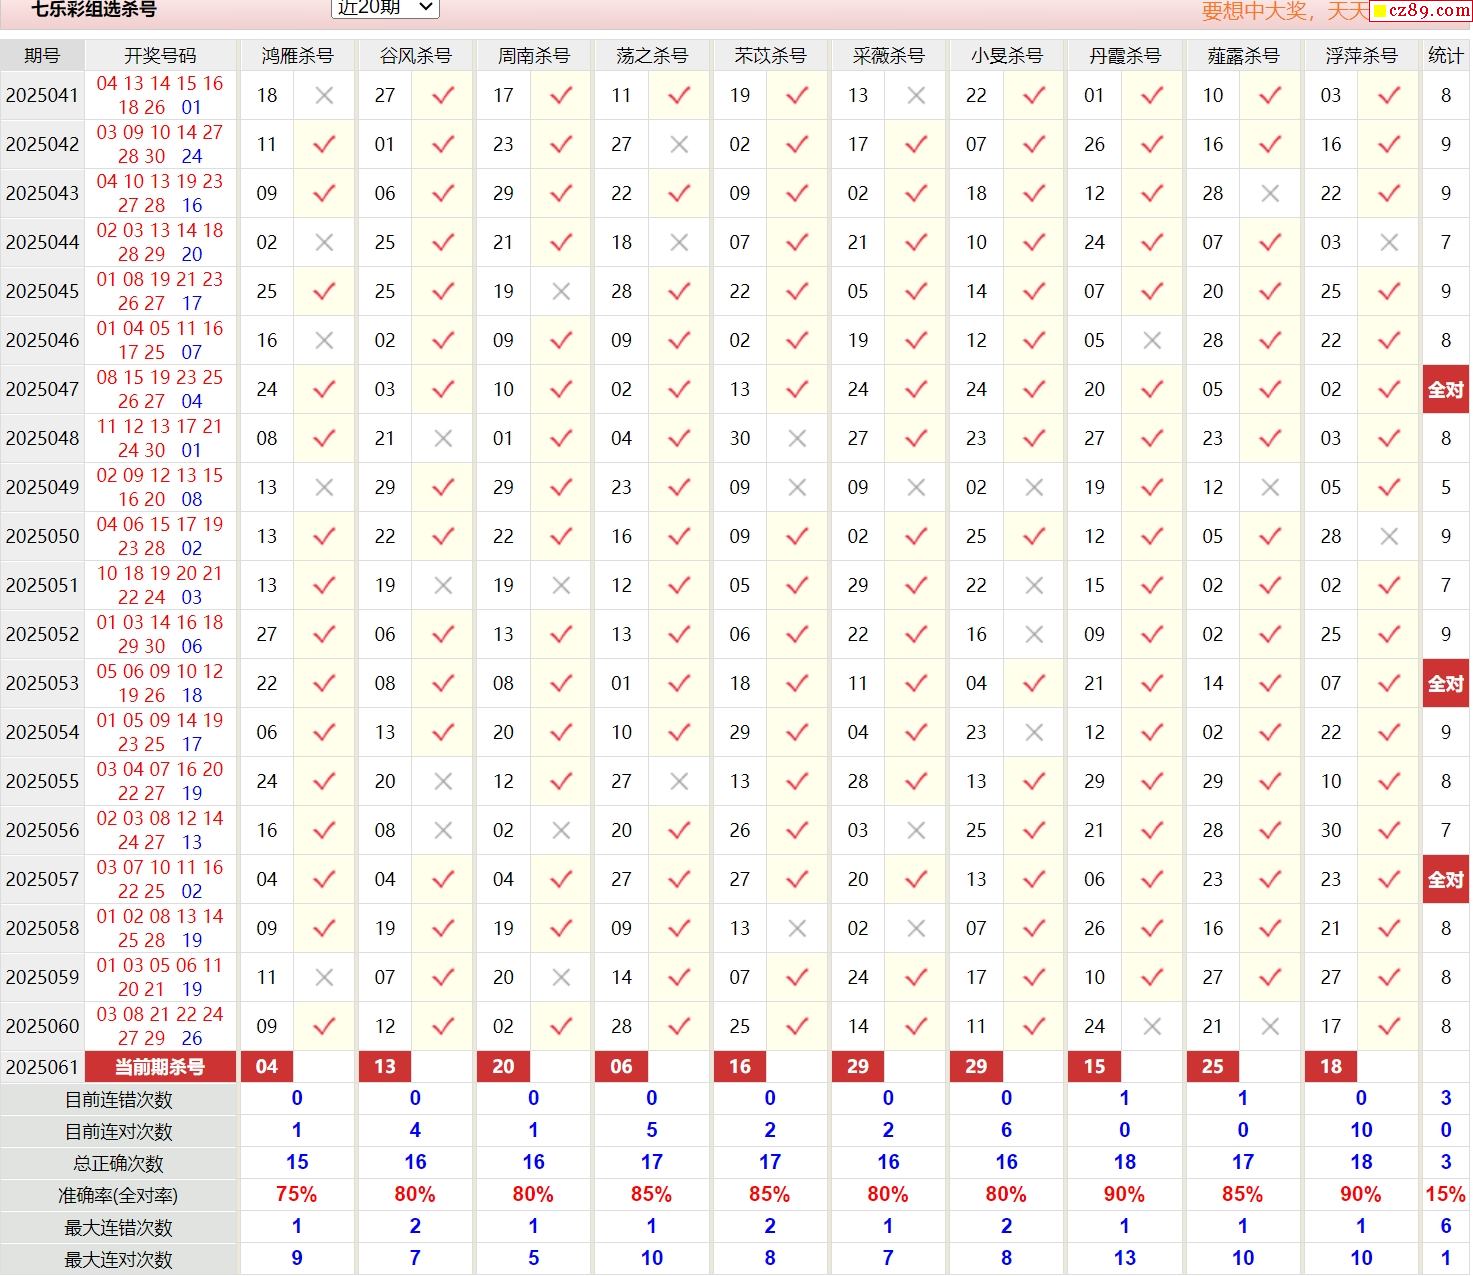The height and width of the screenshot is (1276, 1473).
Task: Select the 芣苡杀号 column header
Action: 770,56
